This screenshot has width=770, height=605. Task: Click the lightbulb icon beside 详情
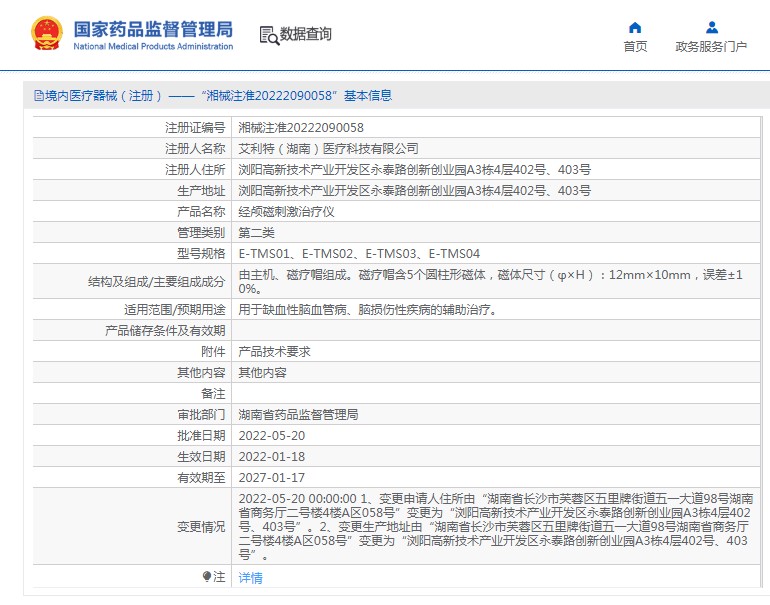[207, 577]
